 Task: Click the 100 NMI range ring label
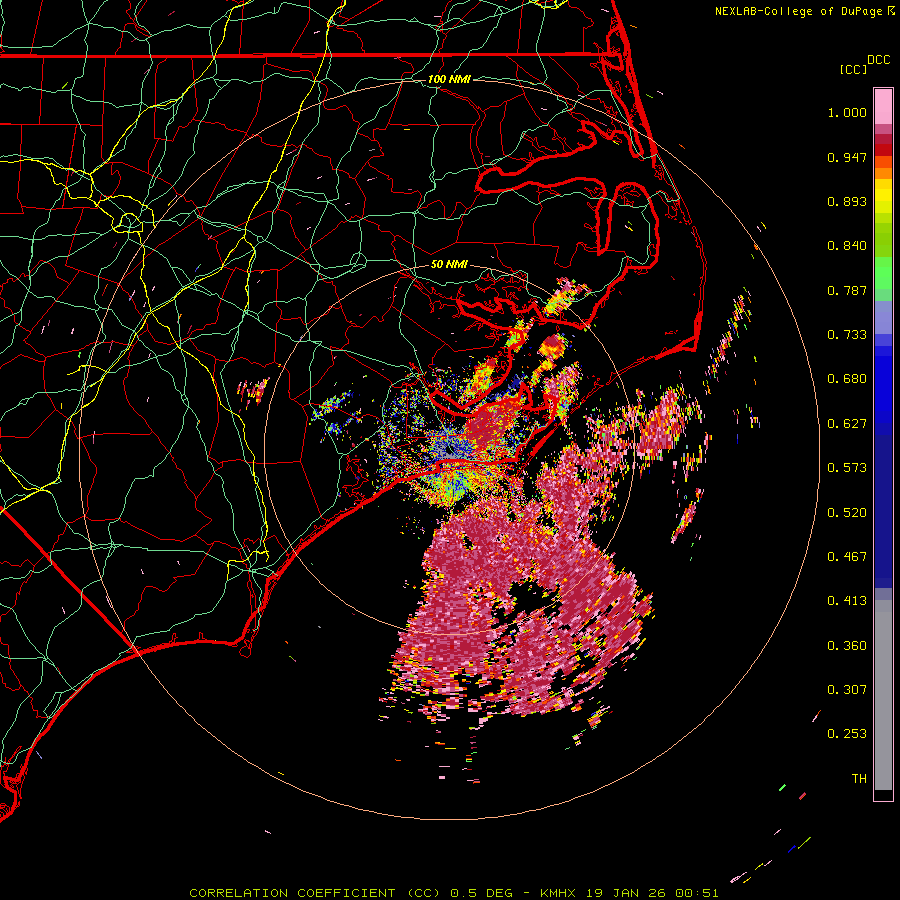(x=449, y=79)
